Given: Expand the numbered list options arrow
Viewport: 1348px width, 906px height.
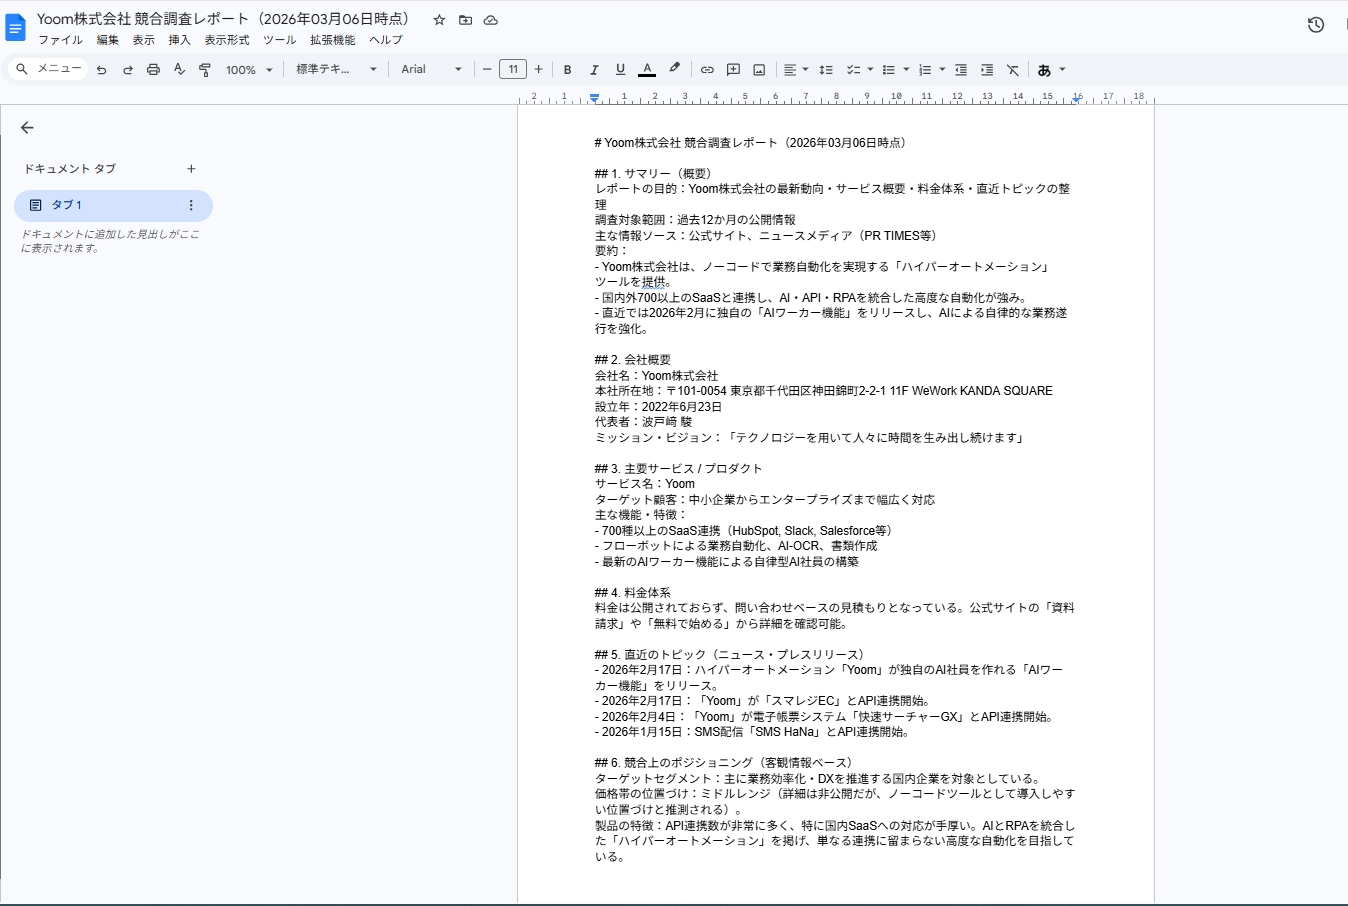Looking at the screenshot, I should click(x=942, y=70).
